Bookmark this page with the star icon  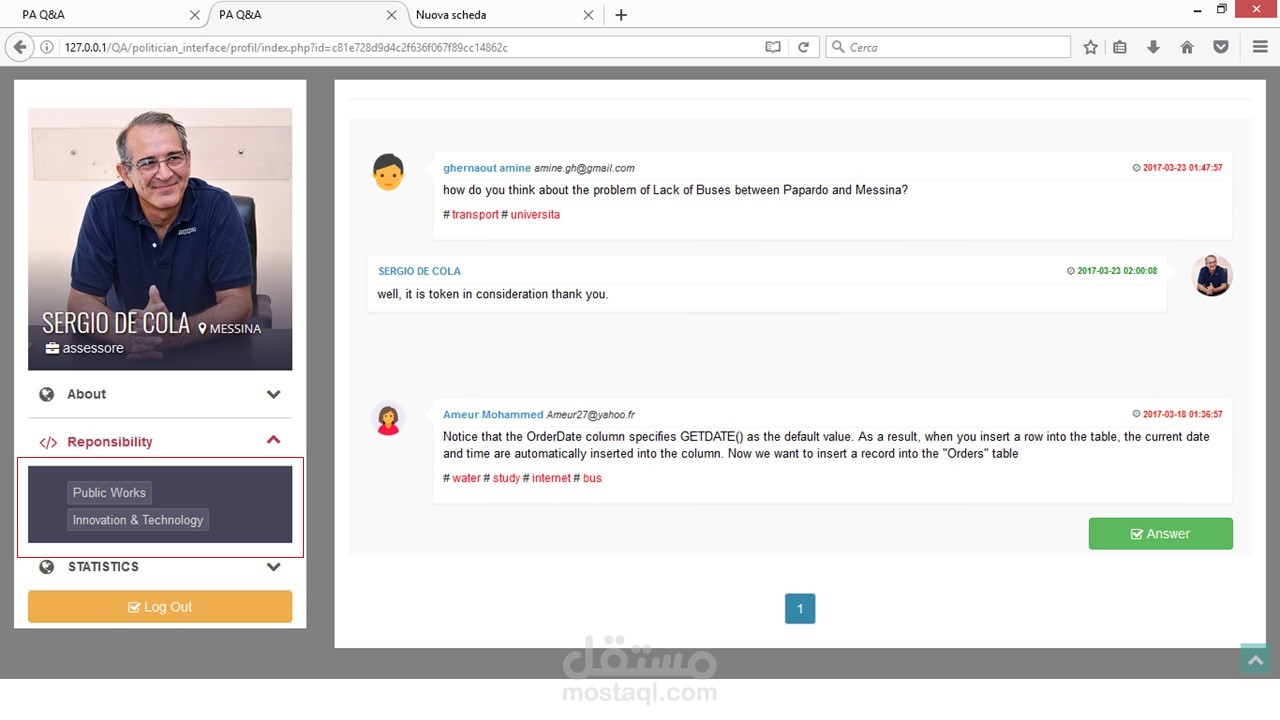click(x=1090, y=47)
